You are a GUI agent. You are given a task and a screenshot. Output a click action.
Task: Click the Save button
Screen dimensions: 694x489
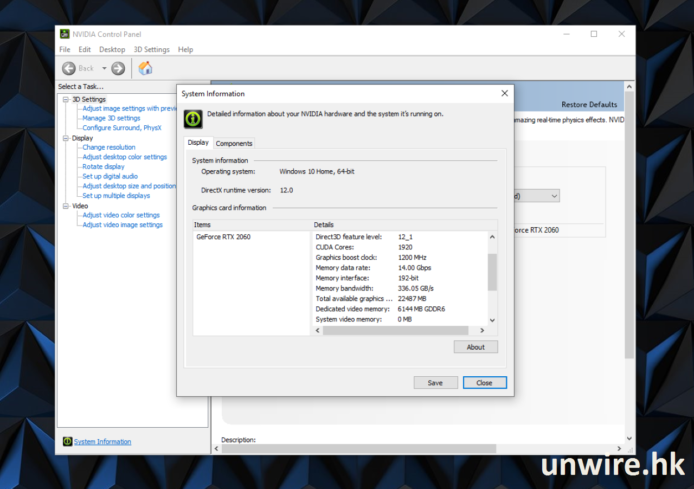(x=435, y=382)
